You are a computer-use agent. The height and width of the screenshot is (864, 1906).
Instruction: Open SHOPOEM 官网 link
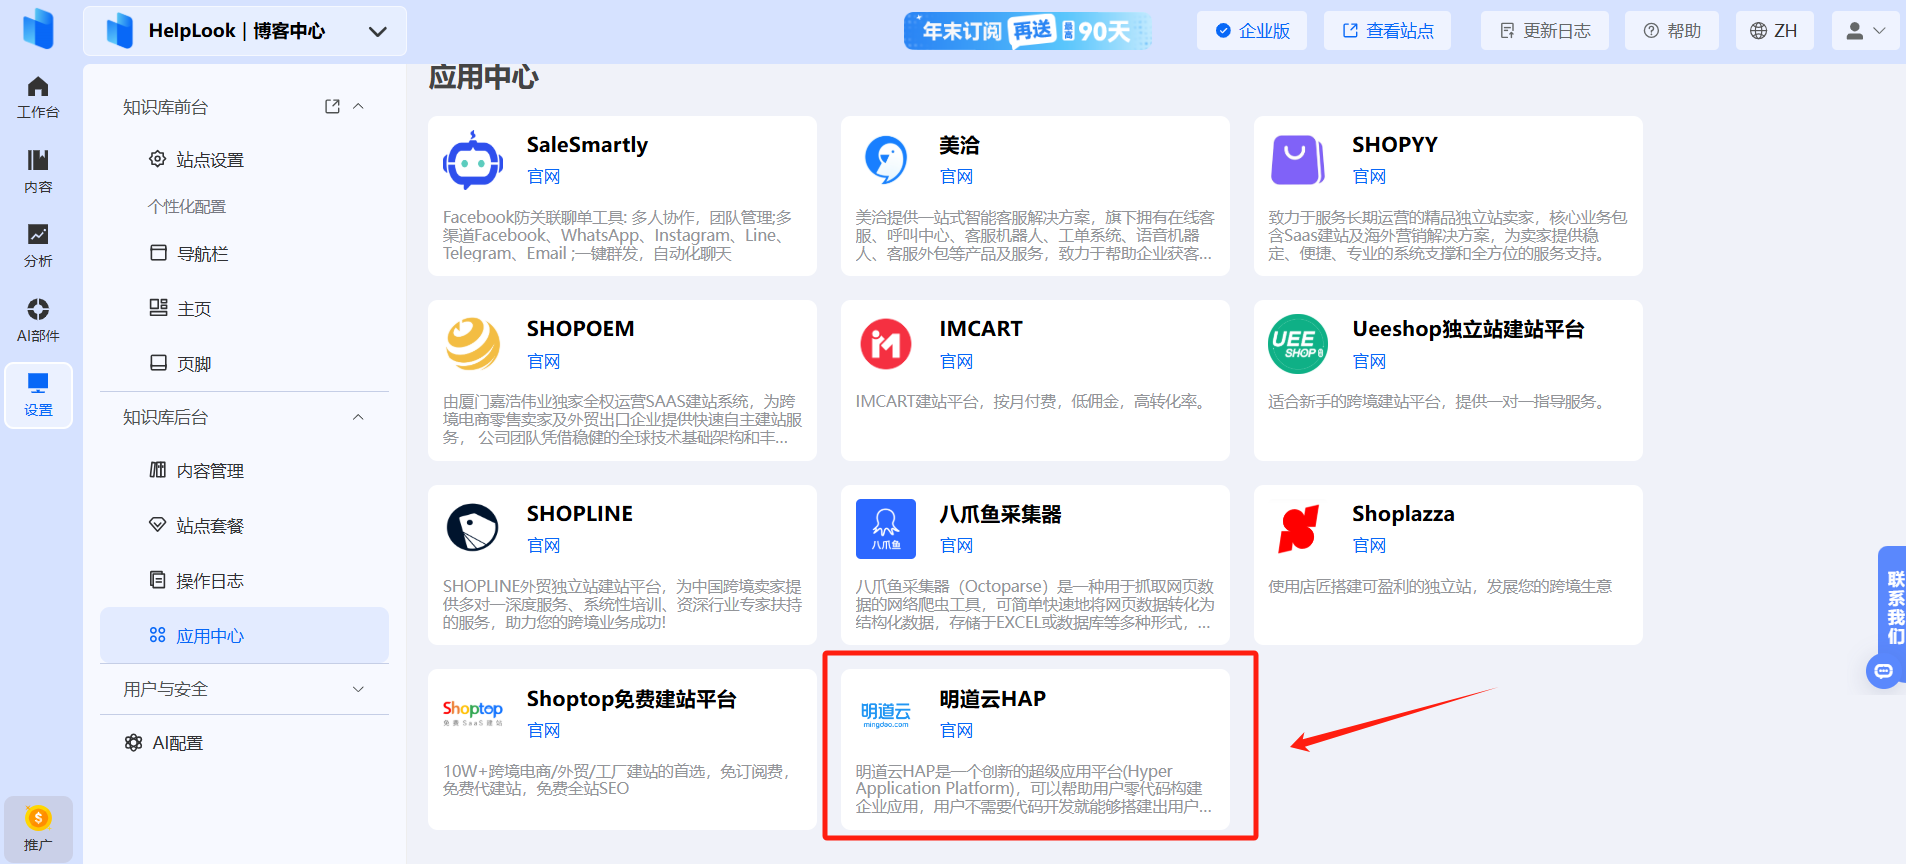(x=543, y=362)
